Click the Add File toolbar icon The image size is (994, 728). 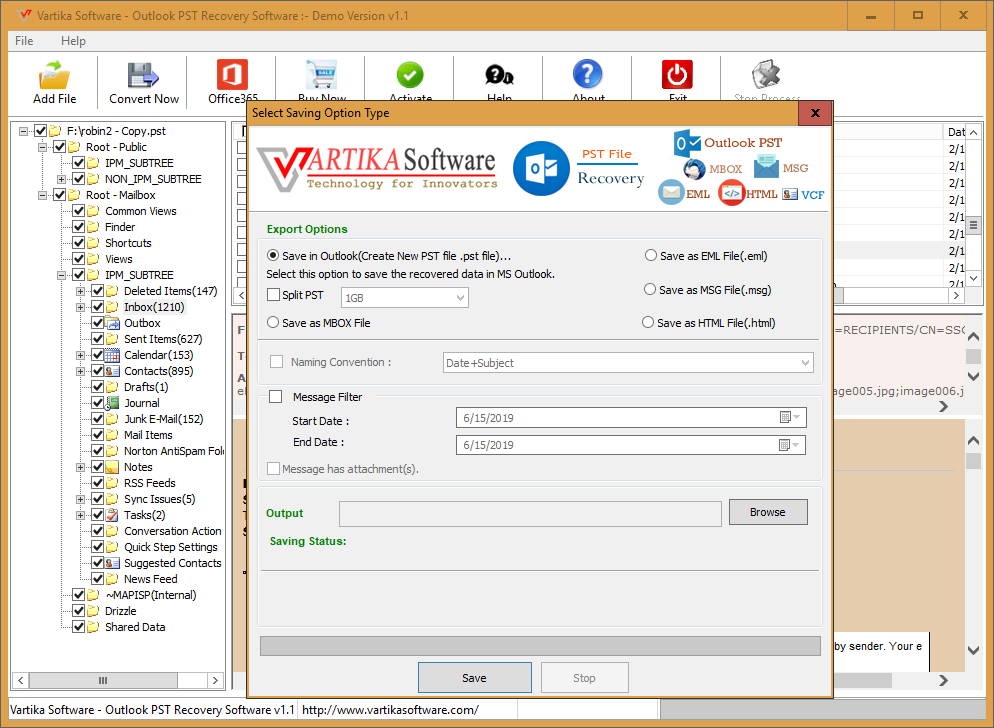pyautogui.click(x=54, y=75)
